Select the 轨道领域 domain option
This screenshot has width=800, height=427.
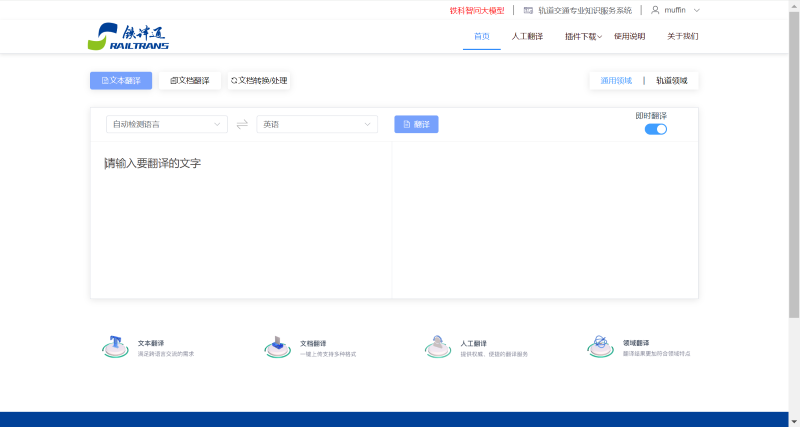point(672,80)
